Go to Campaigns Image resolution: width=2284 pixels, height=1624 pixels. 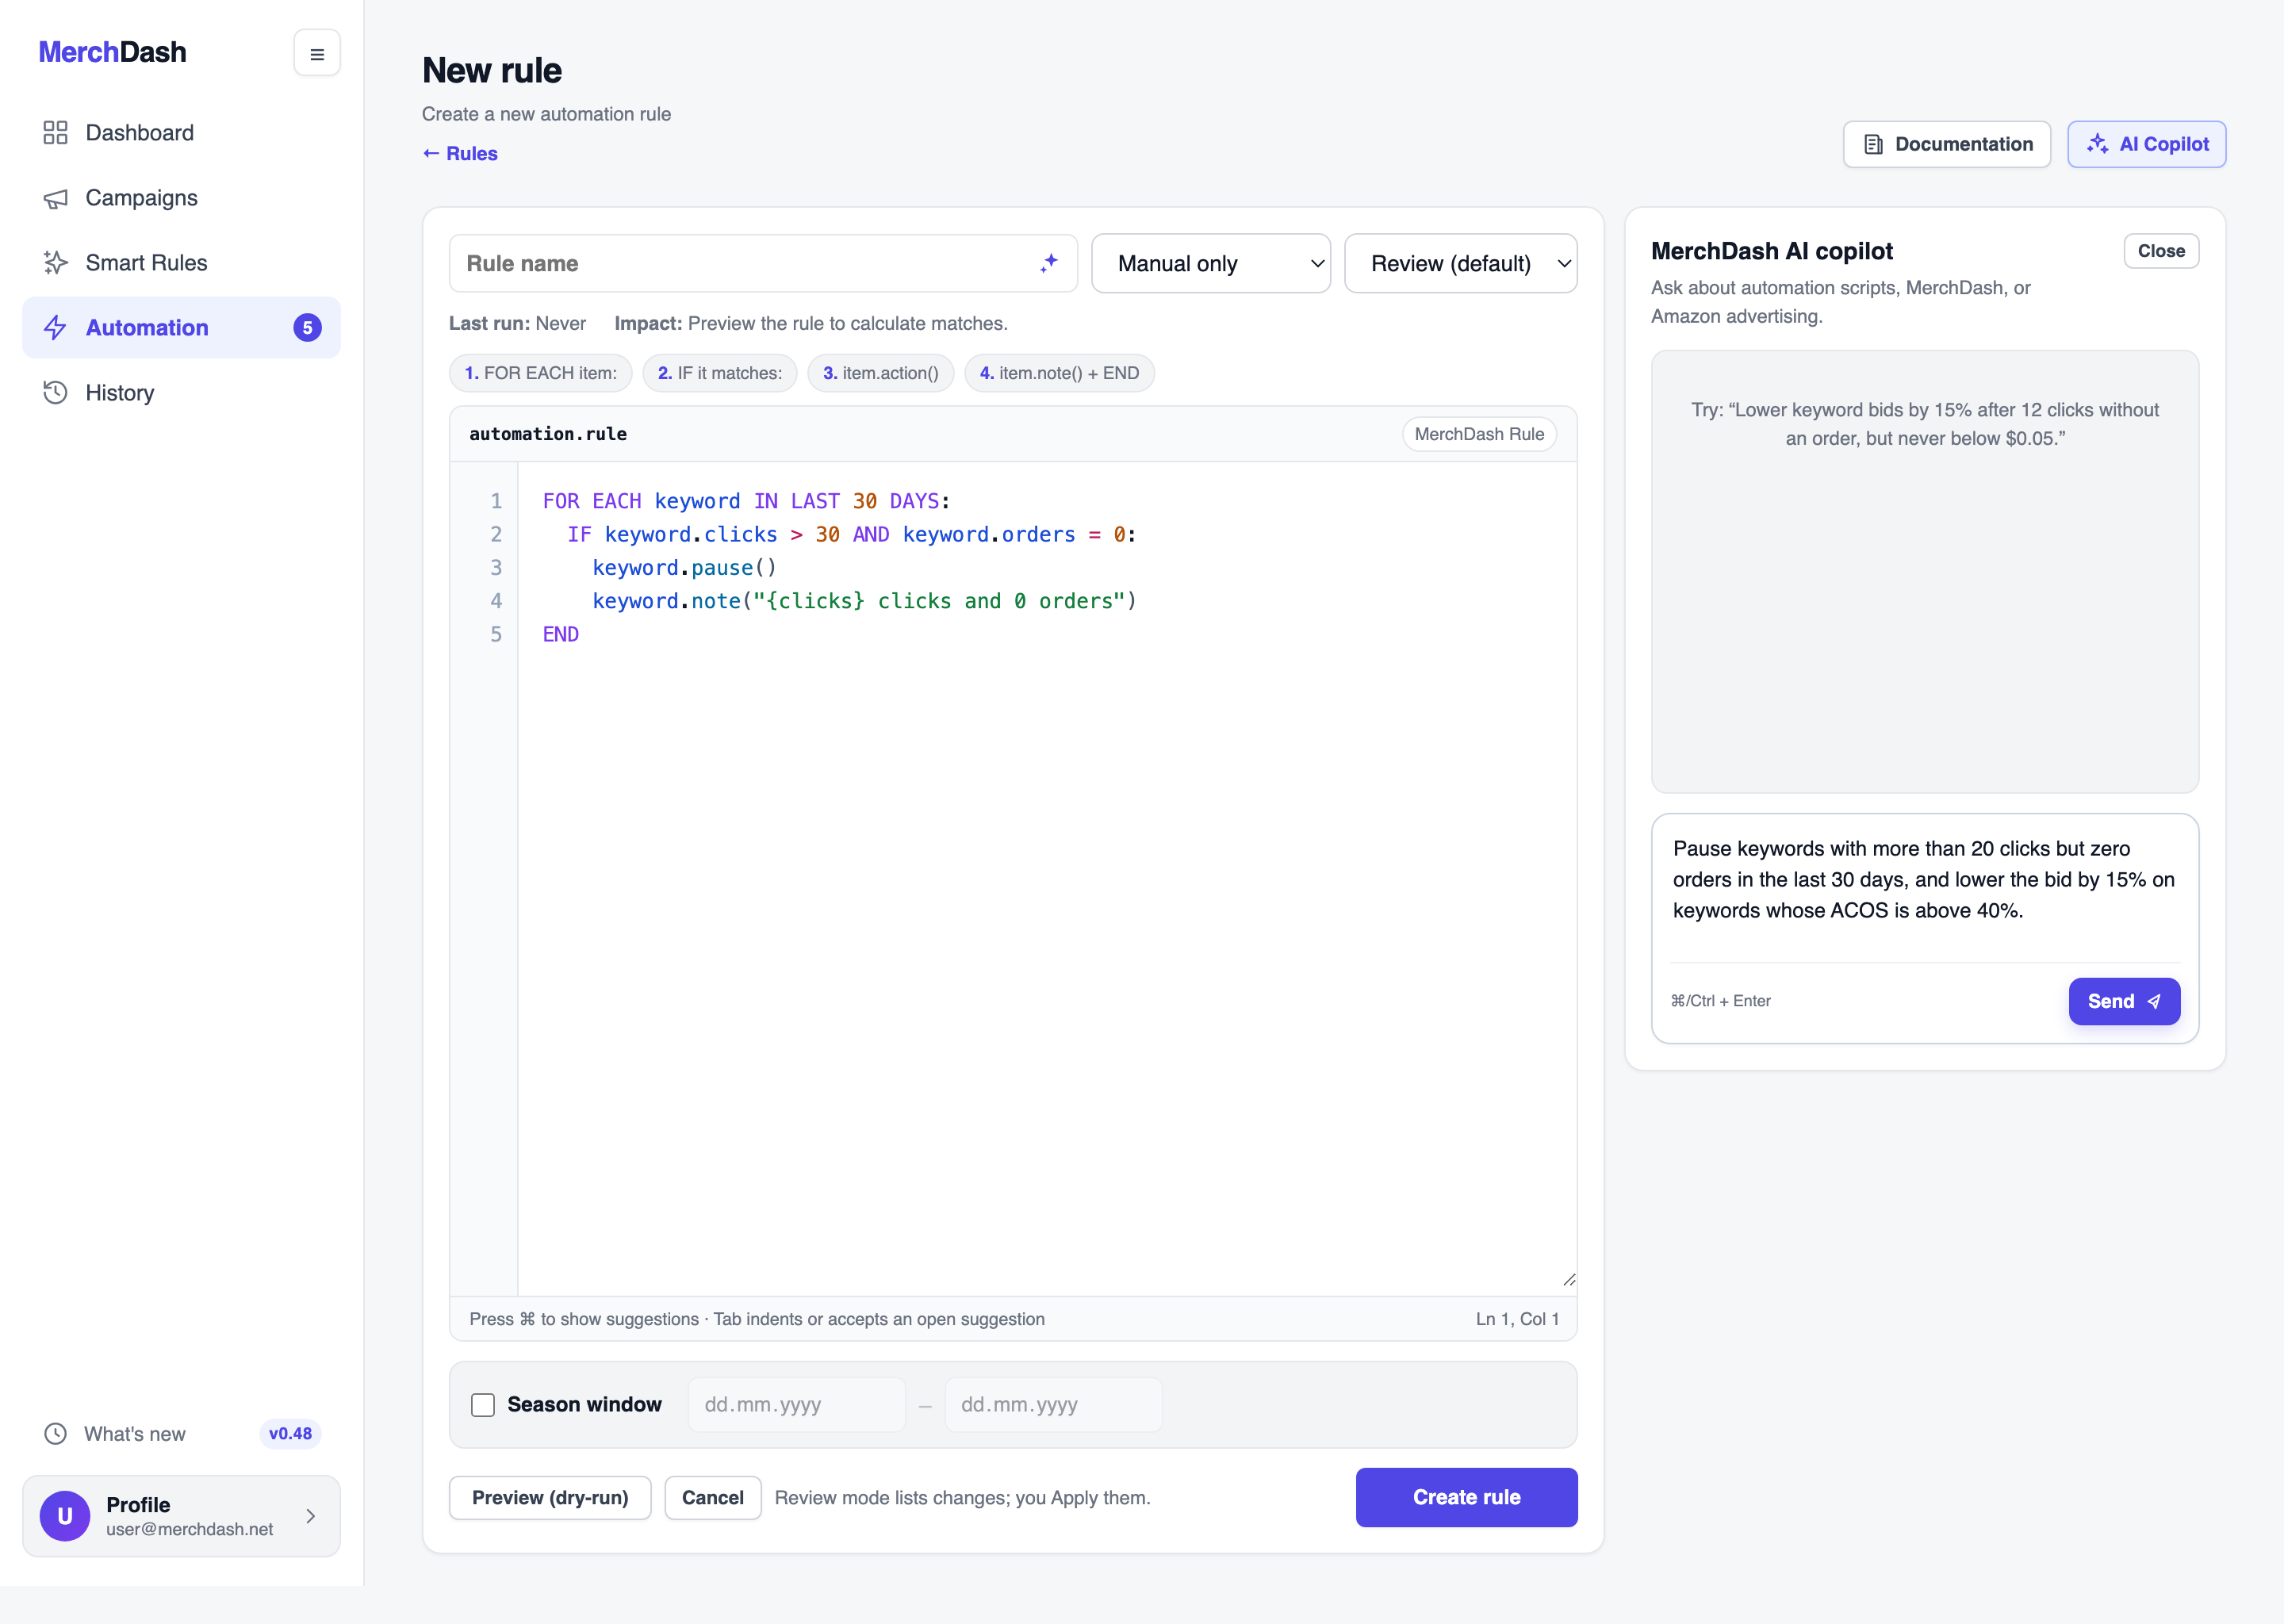point(181,198)
